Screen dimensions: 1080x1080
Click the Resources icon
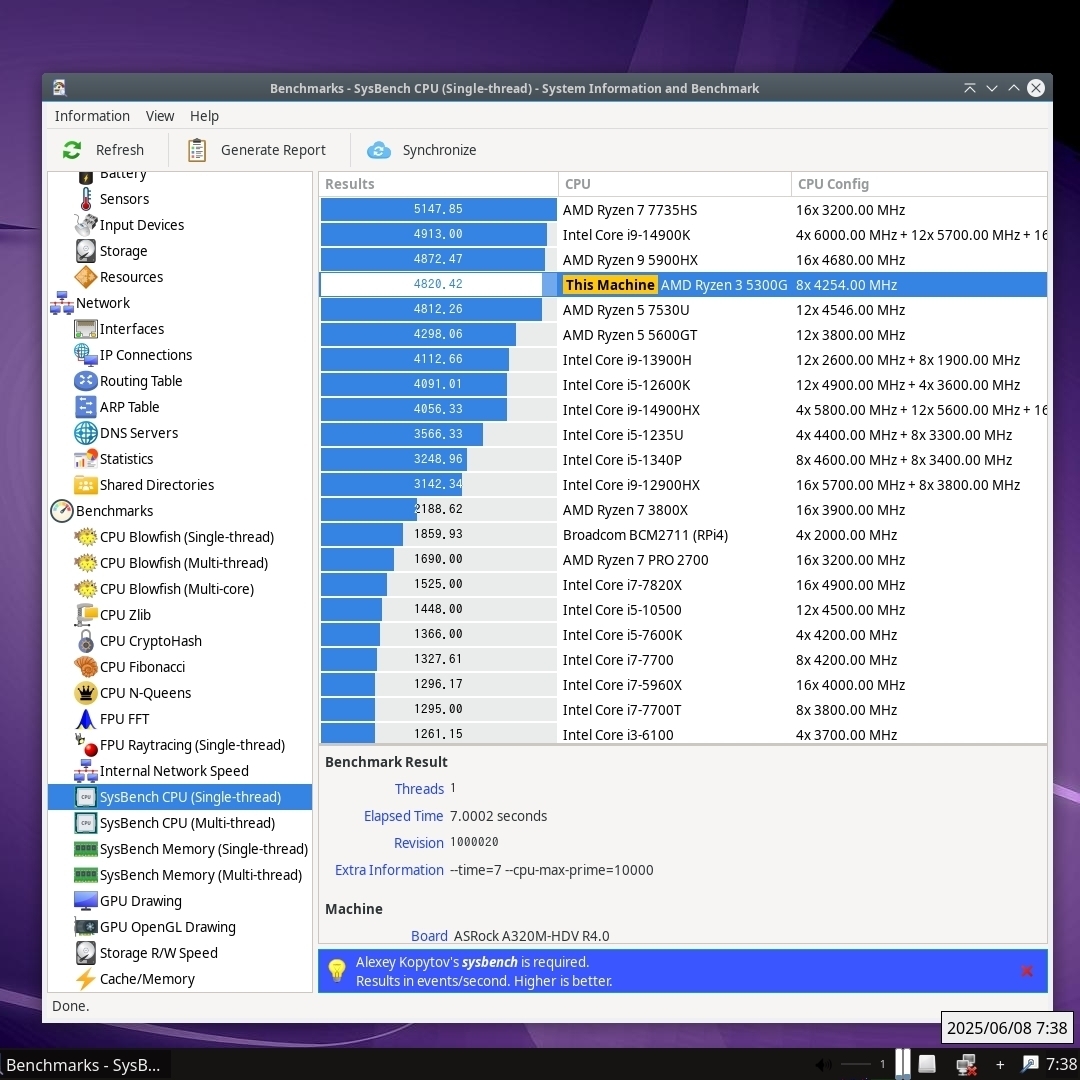(x=85, y=277)
